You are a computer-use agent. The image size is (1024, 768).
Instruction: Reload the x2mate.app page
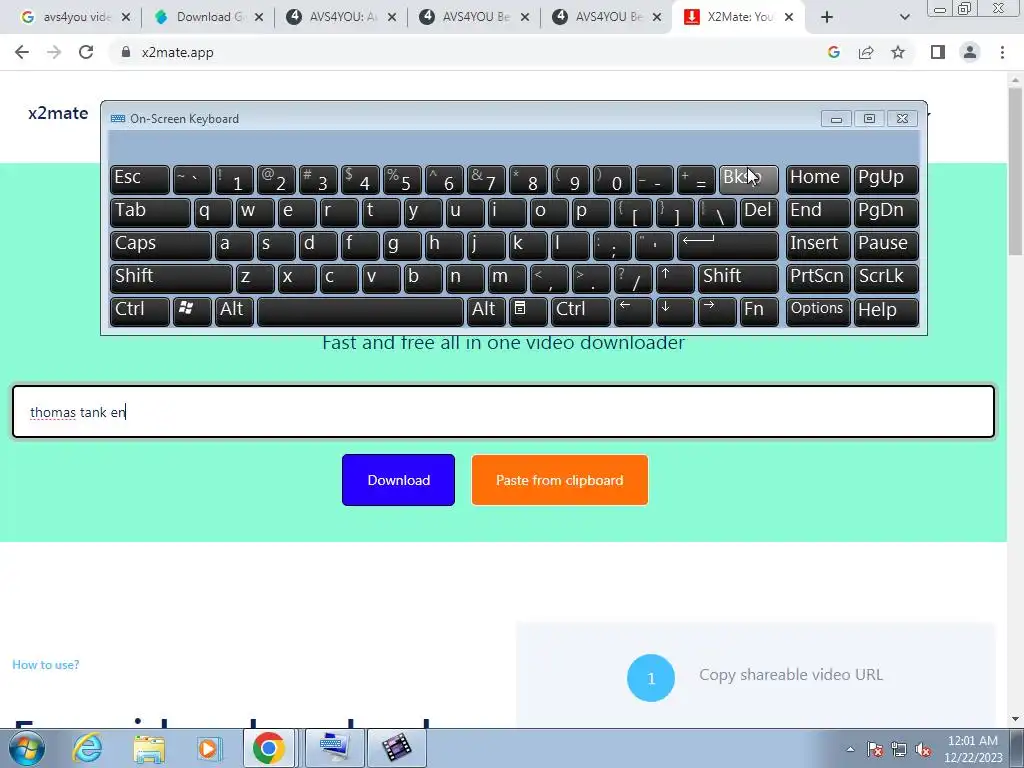pyautogui.click(x=86, y=52)
